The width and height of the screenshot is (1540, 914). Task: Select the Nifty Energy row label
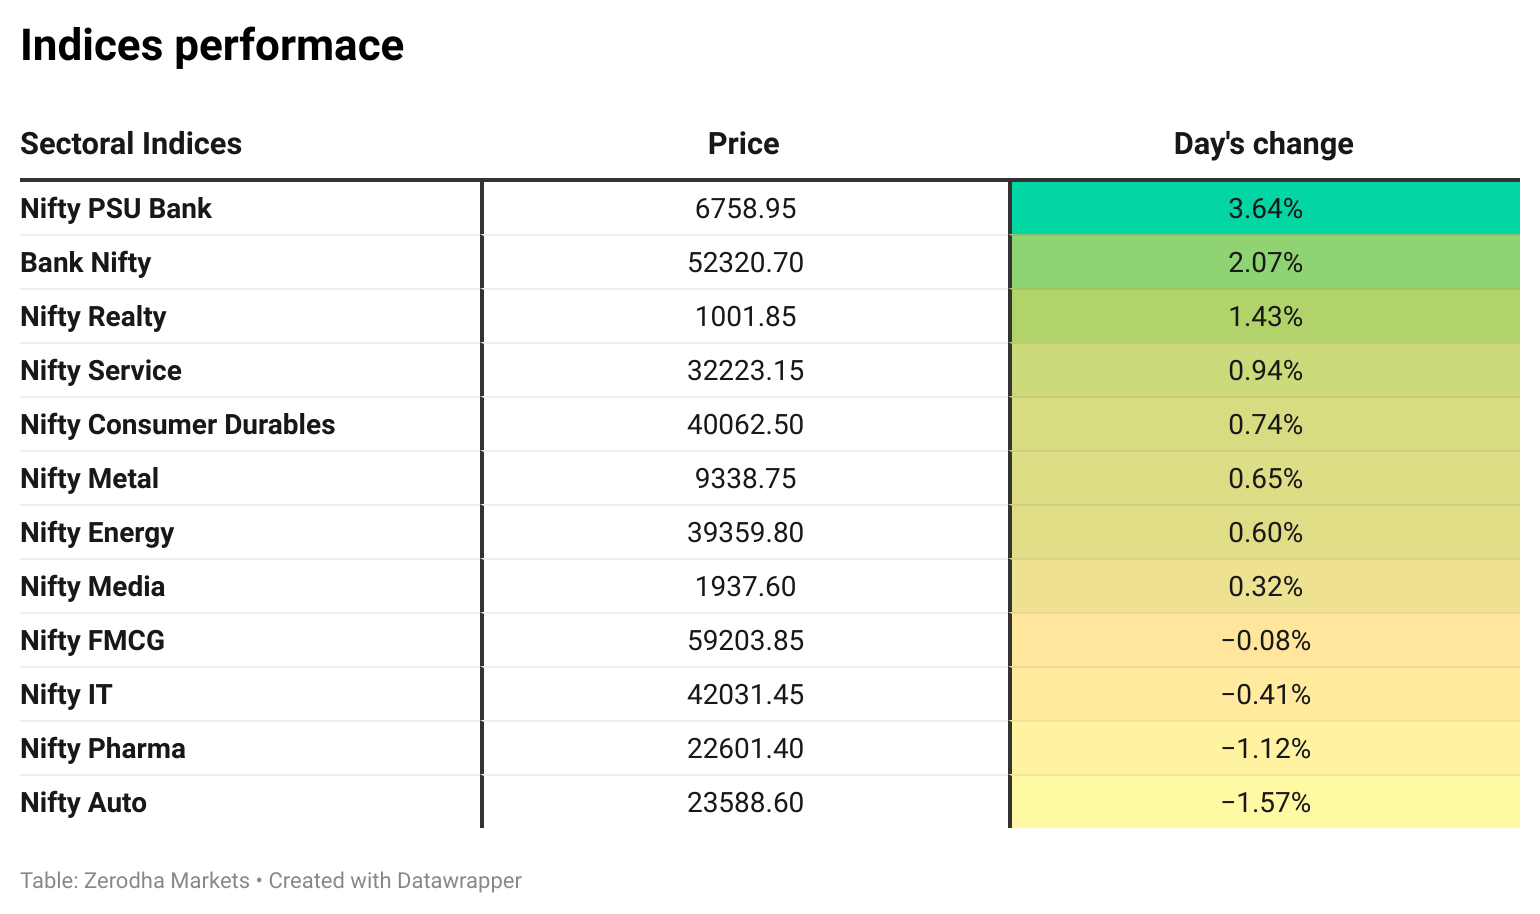97,533
